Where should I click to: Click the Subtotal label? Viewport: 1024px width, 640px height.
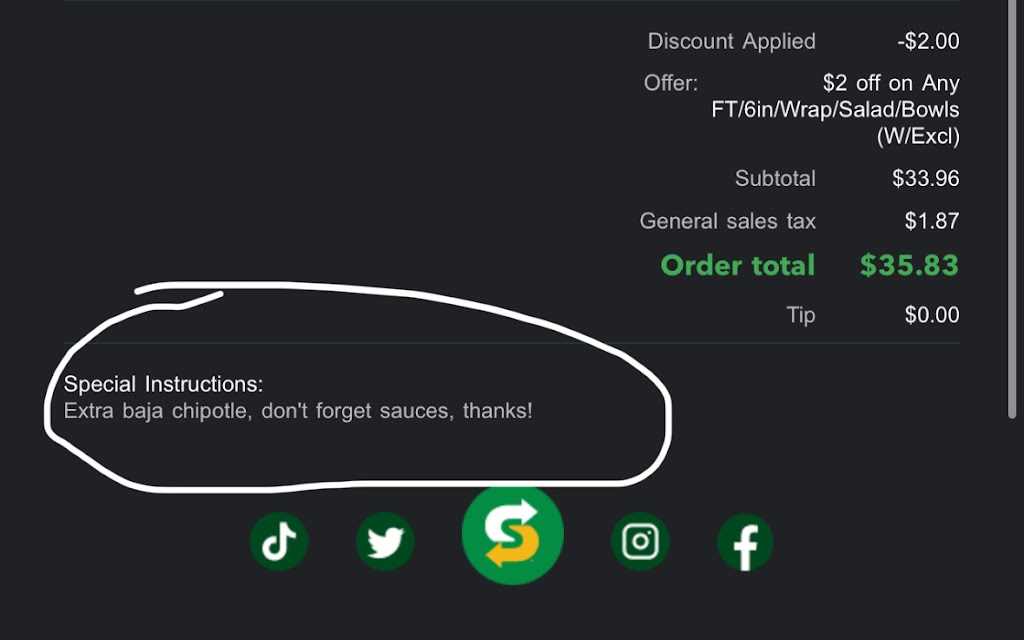coord(775,178)
